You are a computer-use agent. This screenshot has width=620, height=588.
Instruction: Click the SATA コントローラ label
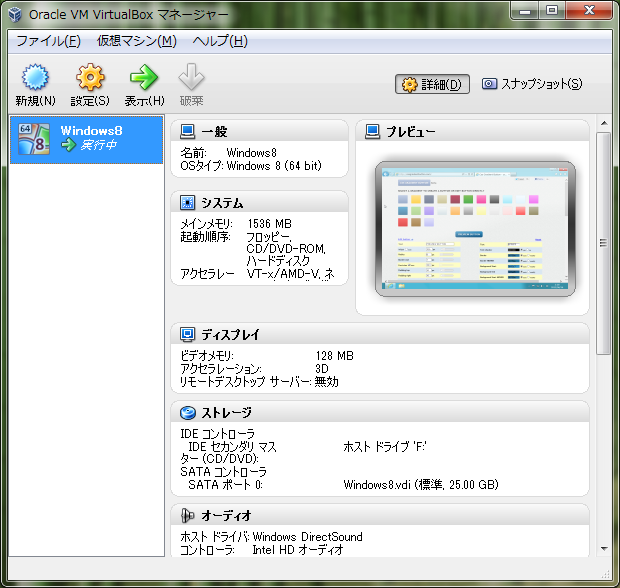pos(223,472)
